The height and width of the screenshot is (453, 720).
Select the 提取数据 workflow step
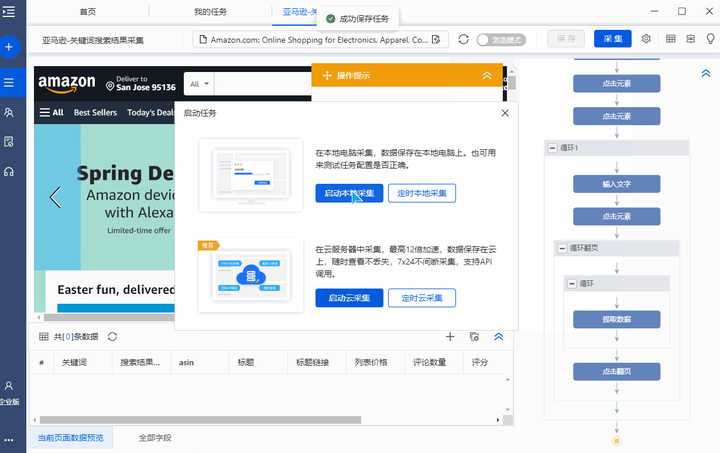click(617, 319)
